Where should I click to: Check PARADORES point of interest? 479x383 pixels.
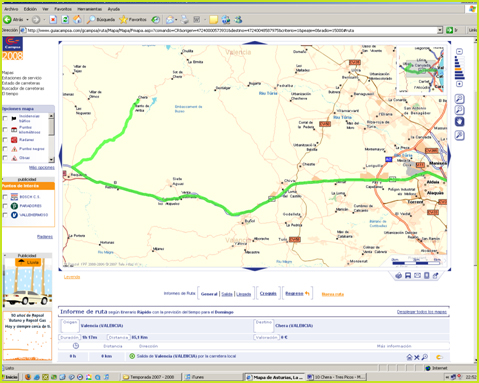click(x=5, y=206)
